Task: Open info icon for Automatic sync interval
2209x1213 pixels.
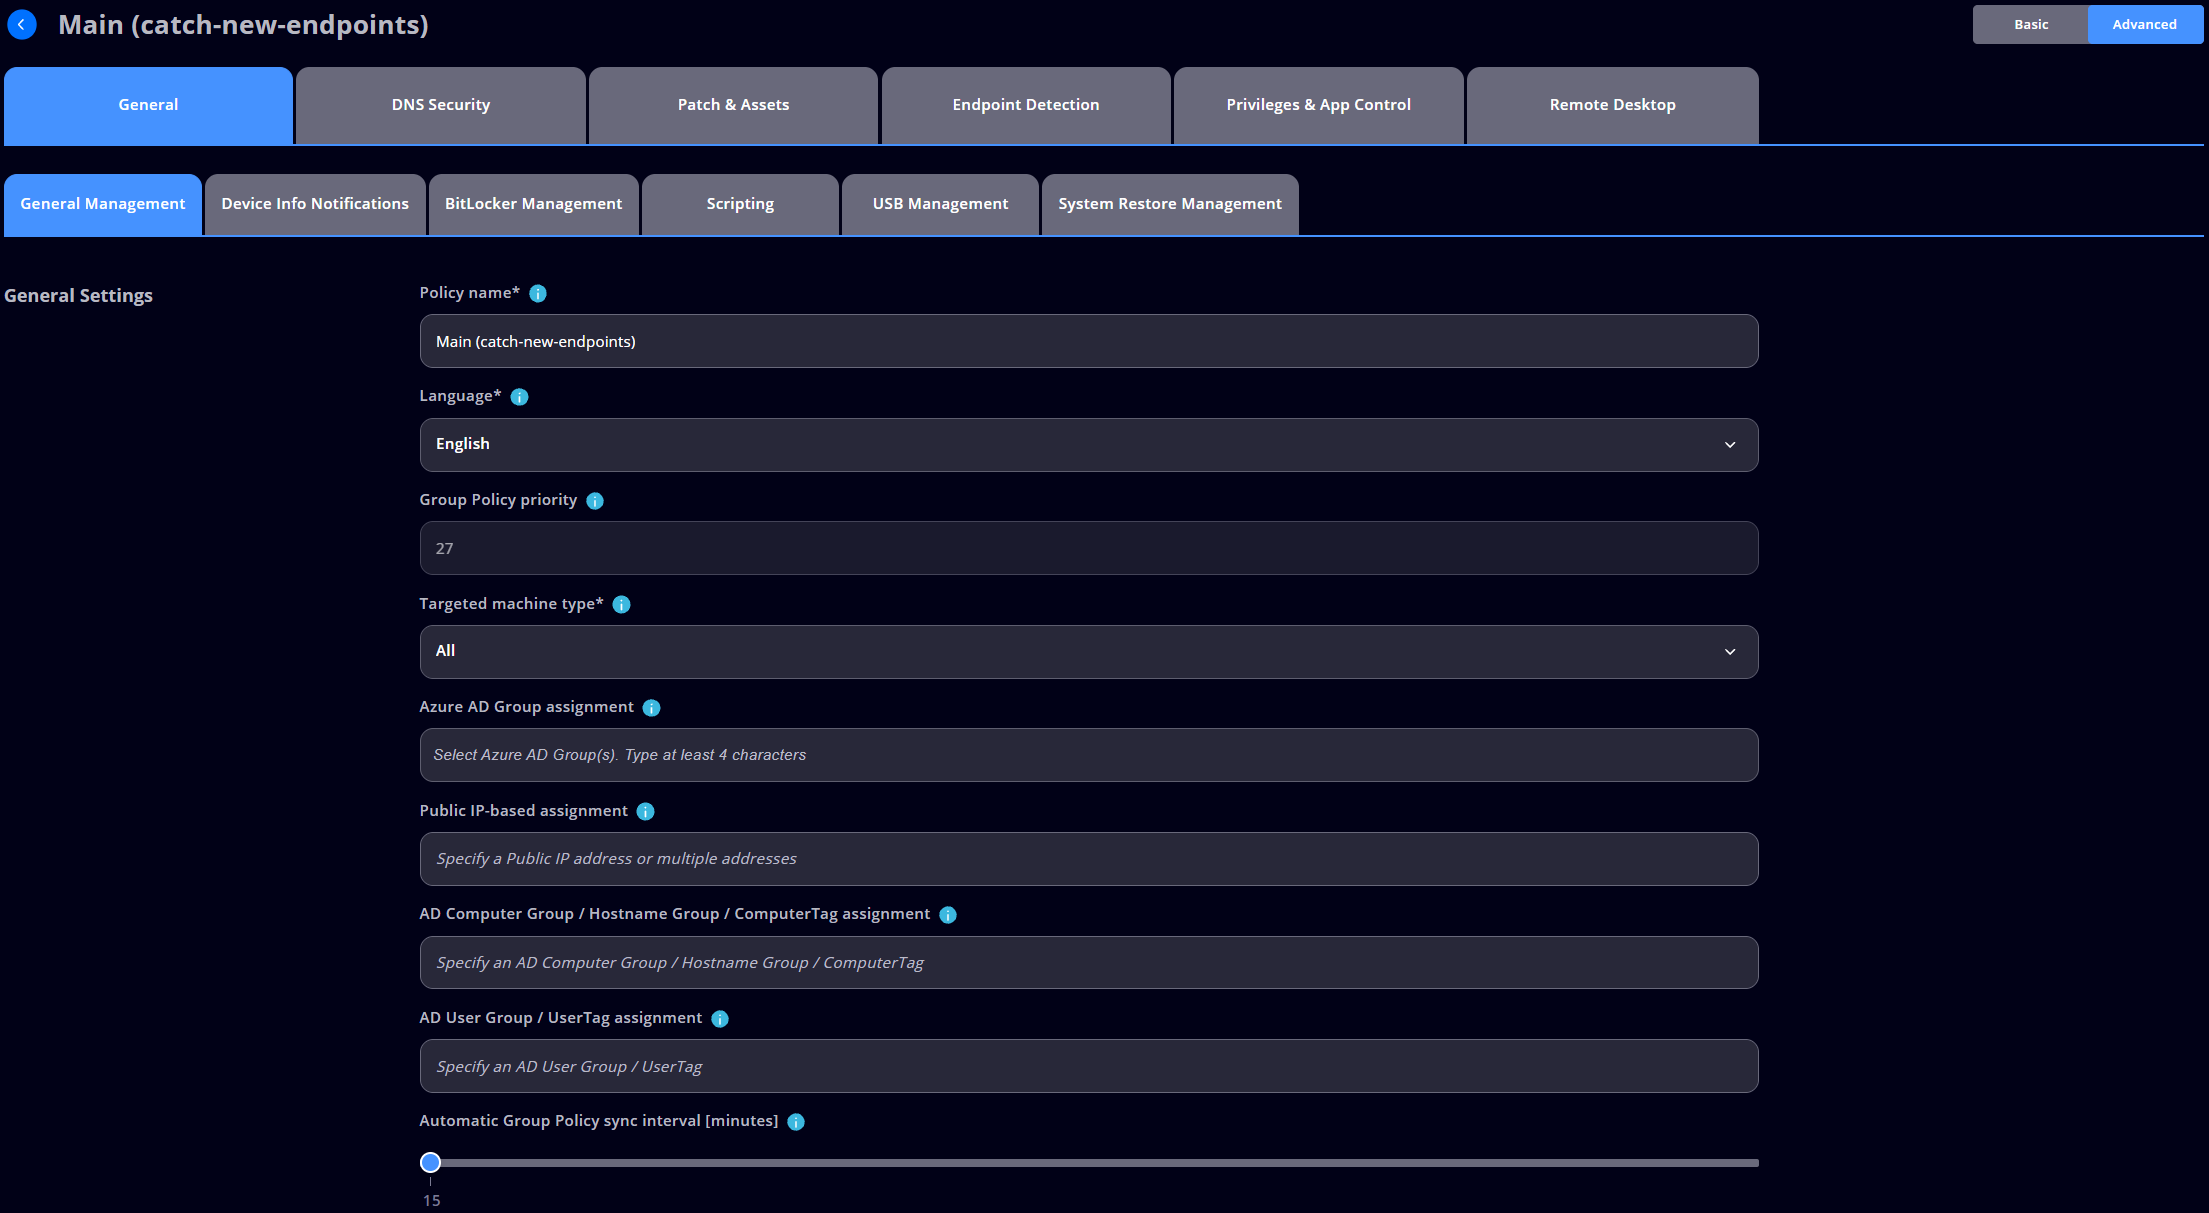Action: coord(796,1122)
